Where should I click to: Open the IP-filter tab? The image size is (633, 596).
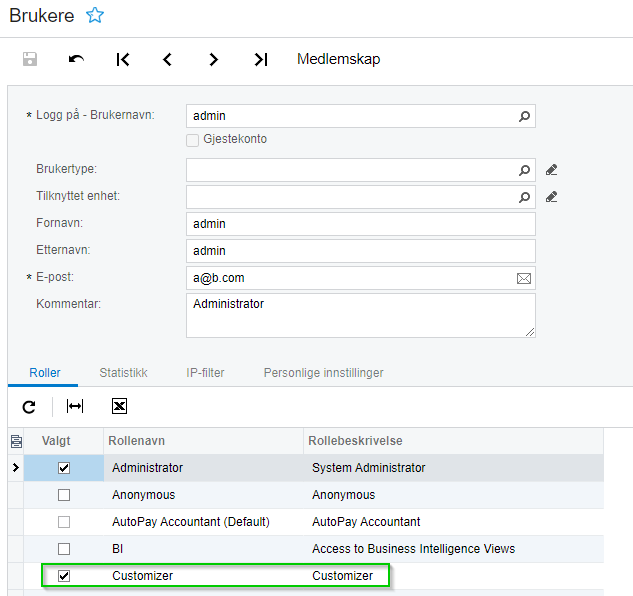(x=205, y=373)
